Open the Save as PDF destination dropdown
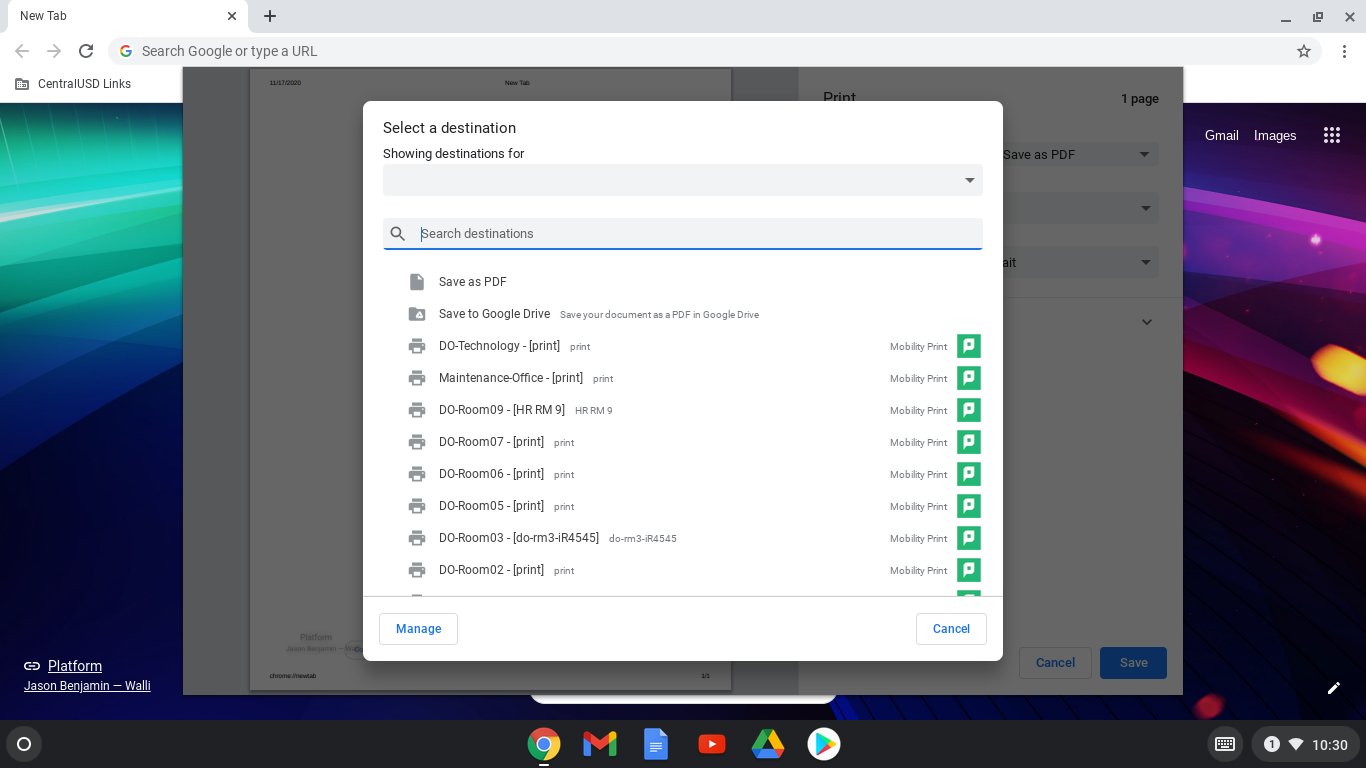This screenshot has height=768, width=1366. pyautogui.click(x=1081, y=155)
